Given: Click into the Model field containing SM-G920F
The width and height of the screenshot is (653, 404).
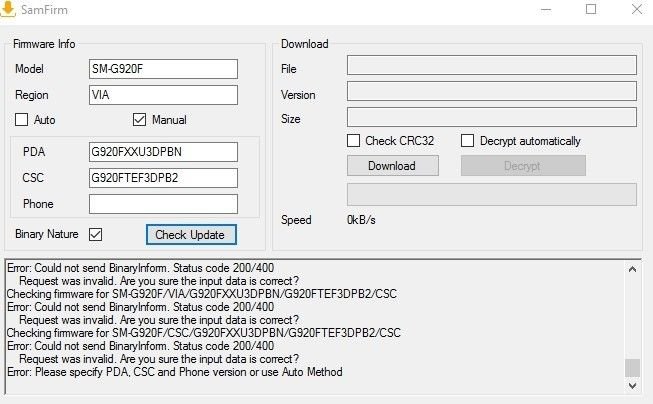Looking at the screenshot, I should coord(163,69).
